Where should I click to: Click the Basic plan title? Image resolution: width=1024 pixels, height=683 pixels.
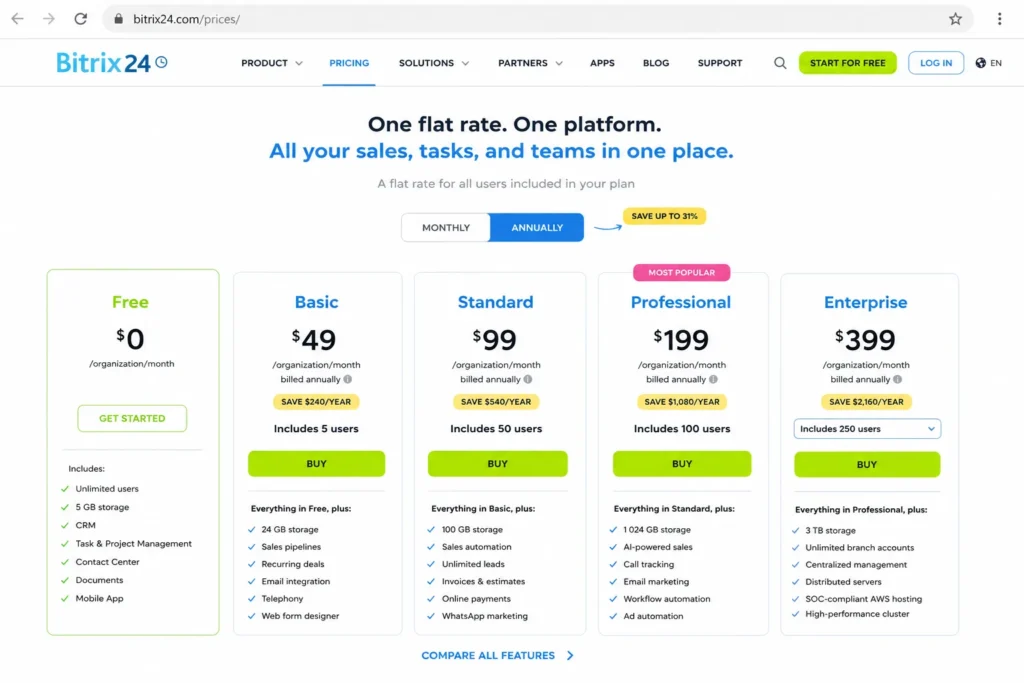[316, 302]
